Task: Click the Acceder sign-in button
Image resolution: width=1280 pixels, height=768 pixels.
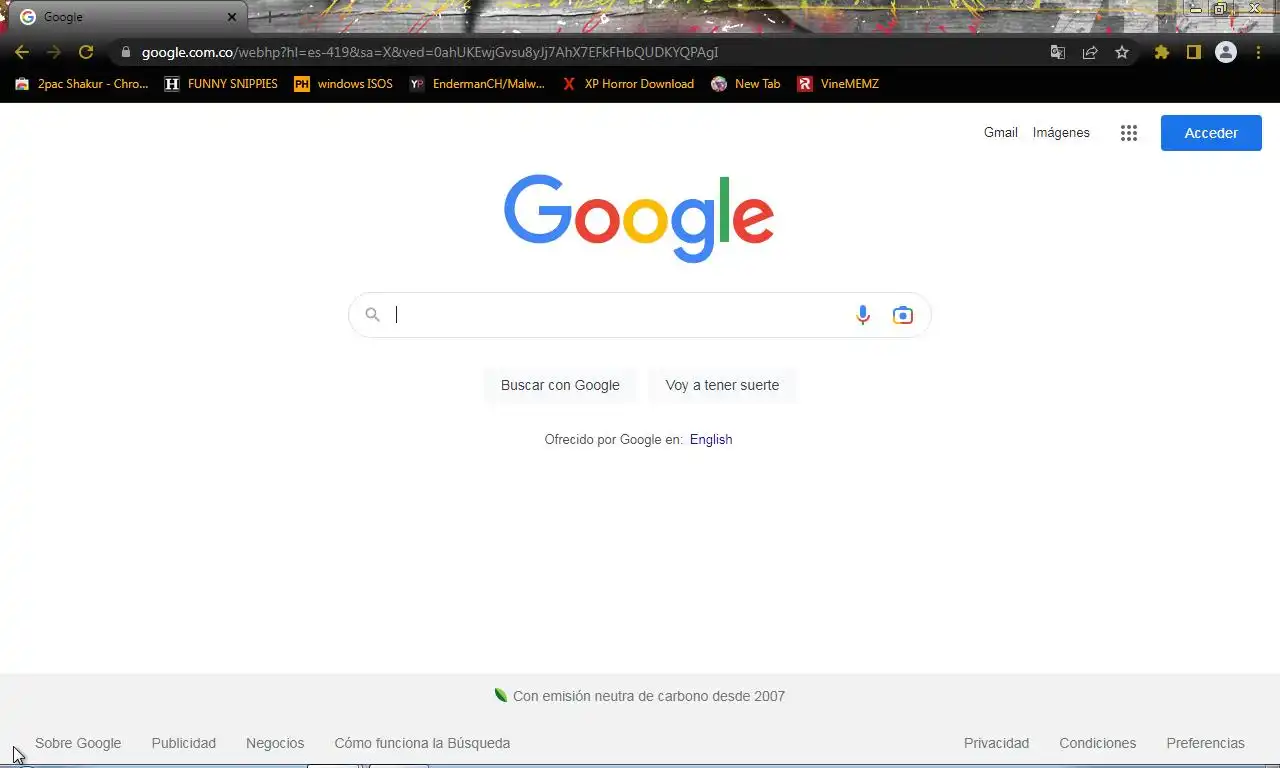Action: (1211, 133)
